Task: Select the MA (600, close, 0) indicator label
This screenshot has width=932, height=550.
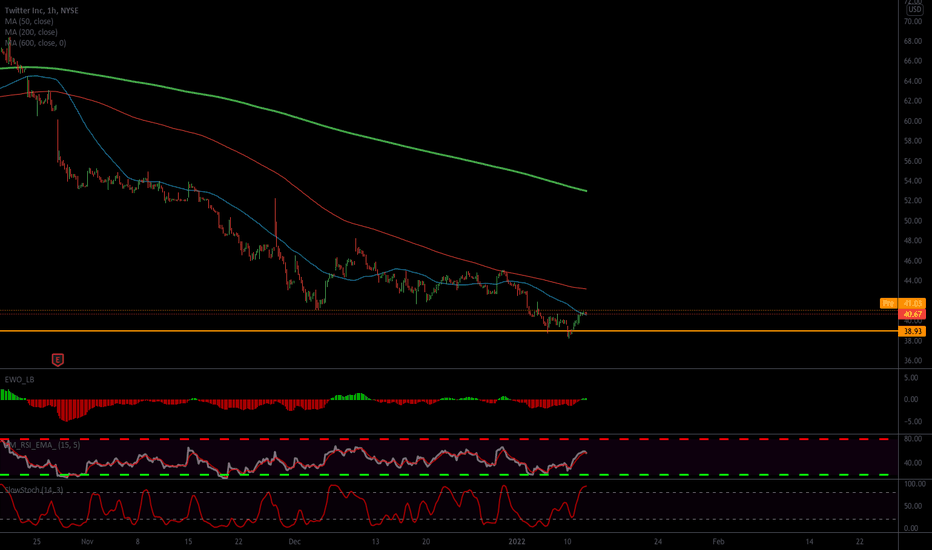Action: [x=36, y=43]
